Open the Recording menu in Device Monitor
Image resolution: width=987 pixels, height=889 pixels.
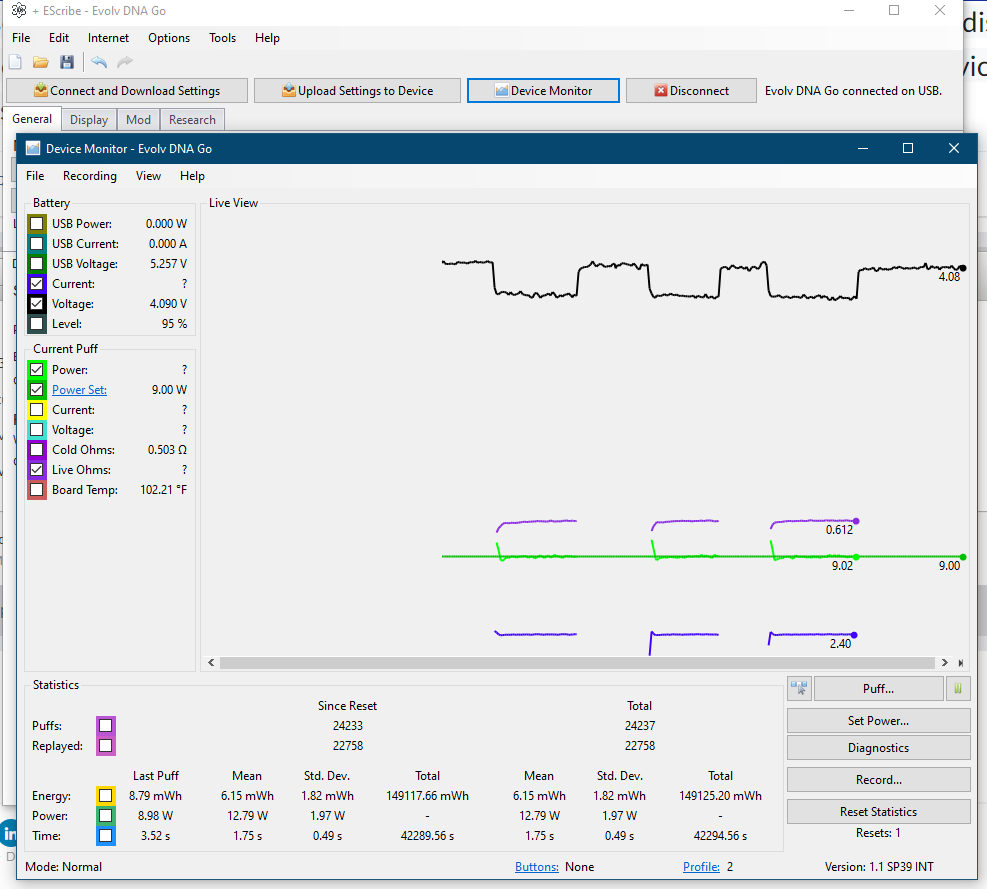click(x=90, y=176)
